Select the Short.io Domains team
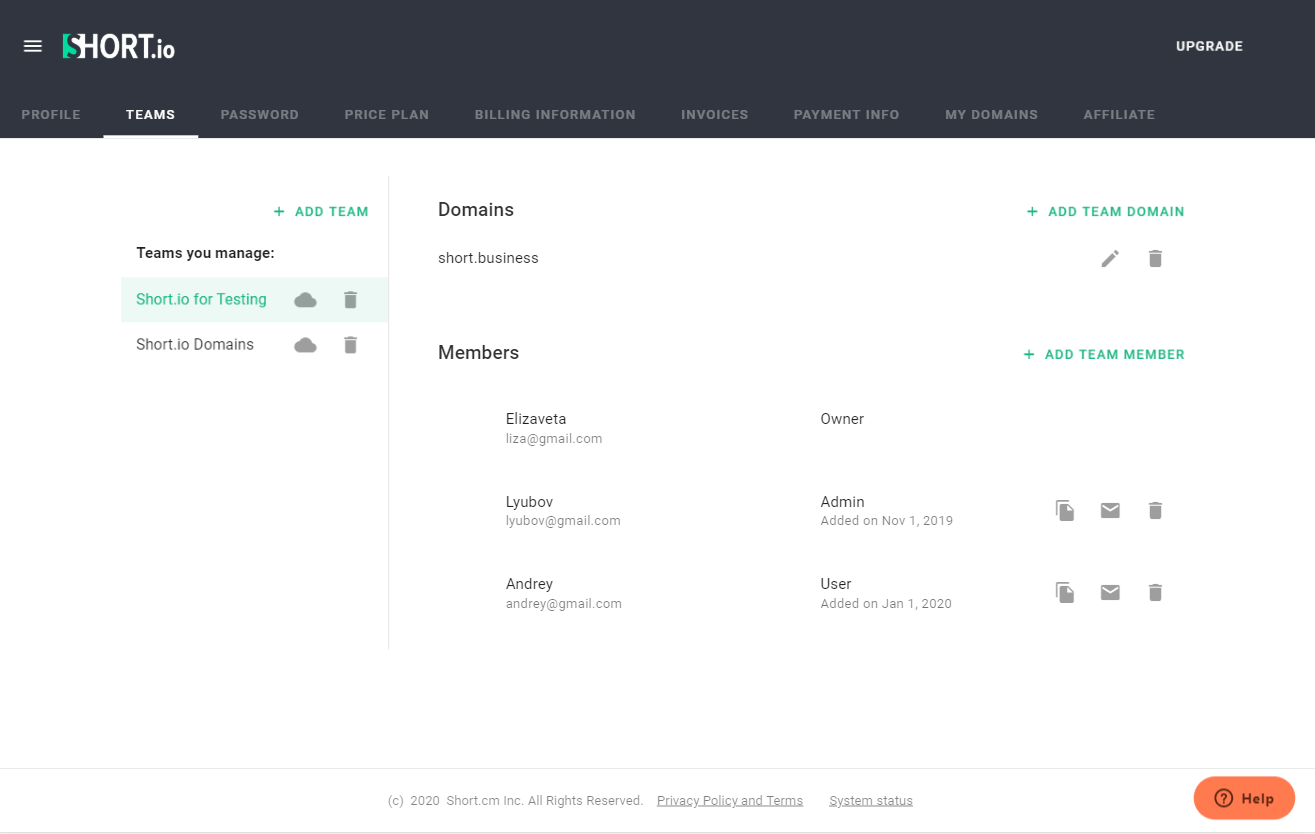This screenshot has height=834, width=1315. click(x=195, y=344)
